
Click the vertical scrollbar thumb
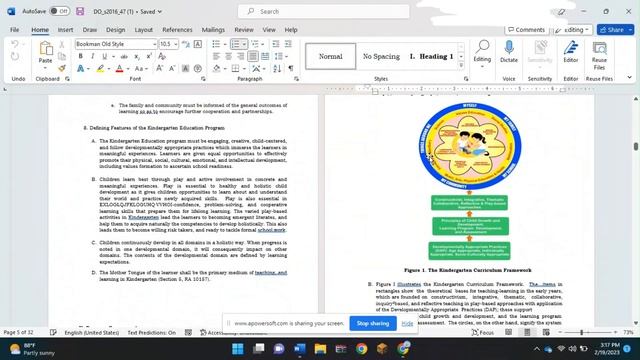[x=636, y=146]
